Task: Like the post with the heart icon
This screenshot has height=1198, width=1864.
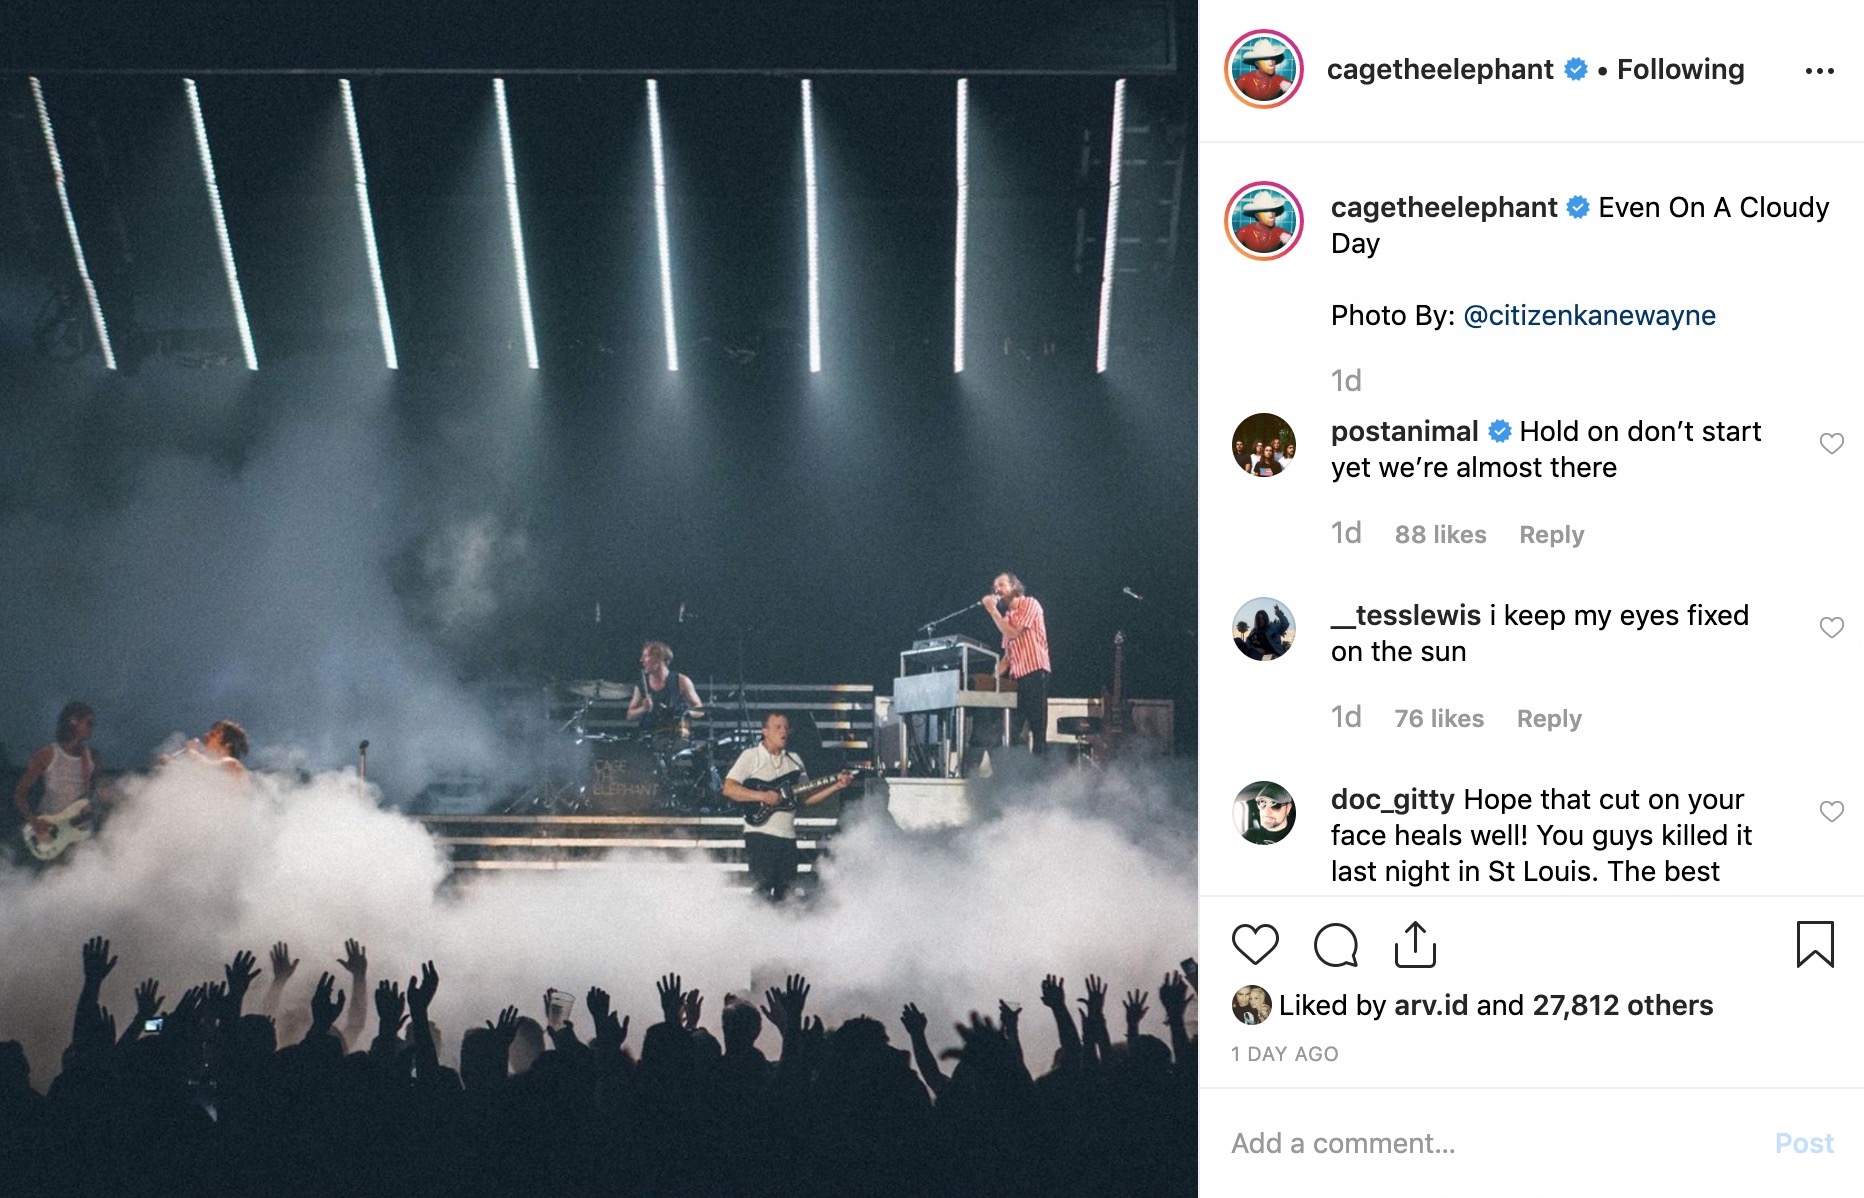Action: click(1255, 945)
